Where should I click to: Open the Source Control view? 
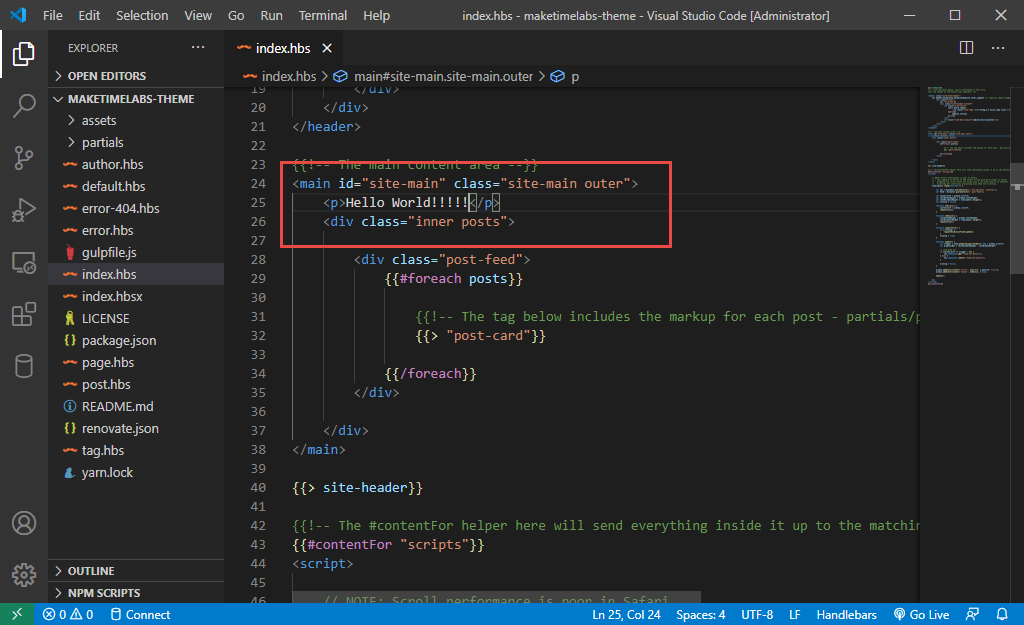click(24, 157)
